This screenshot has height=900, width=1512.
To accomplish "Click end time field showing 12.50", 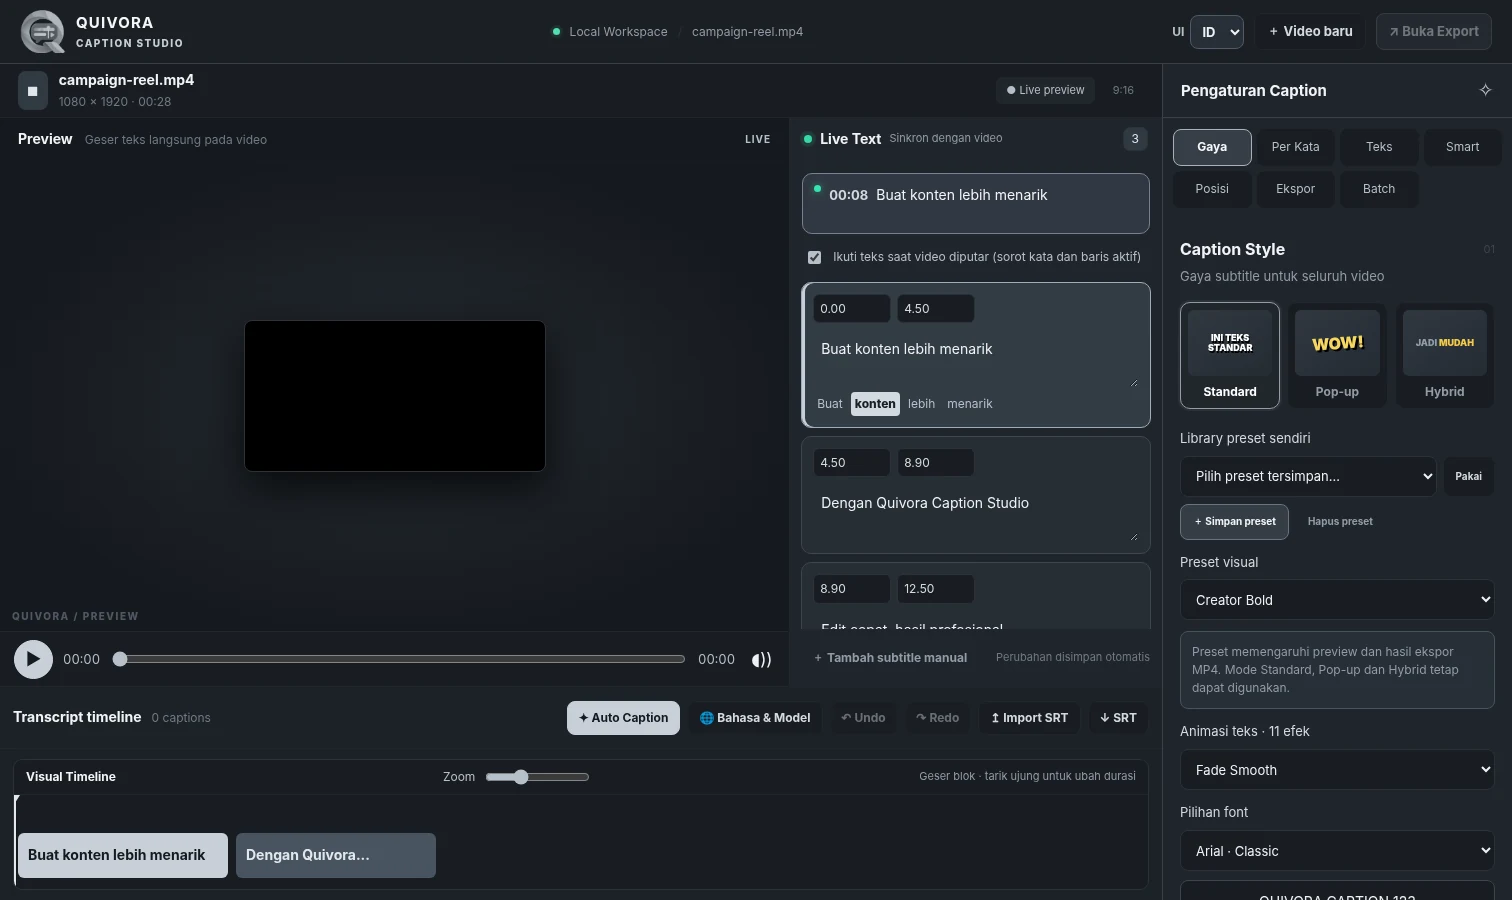I will pos(935,589).
